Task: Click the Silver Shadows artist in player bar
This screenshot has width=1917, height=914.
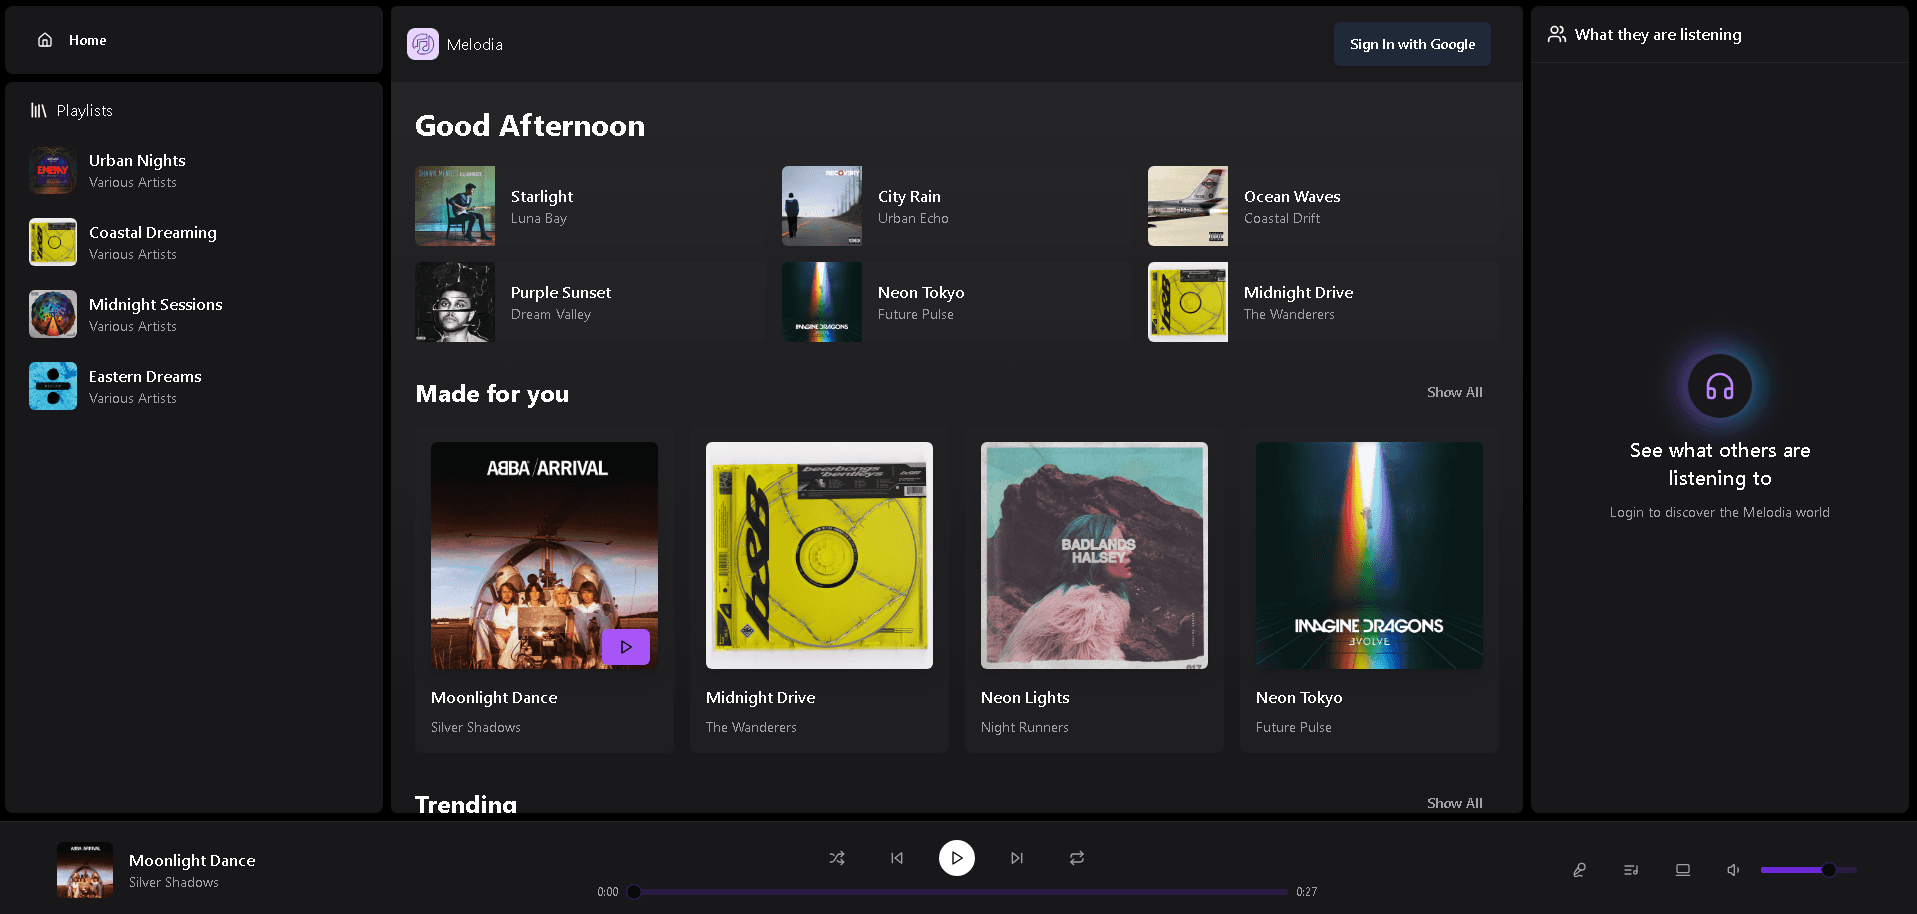Action: pos(174,882)
